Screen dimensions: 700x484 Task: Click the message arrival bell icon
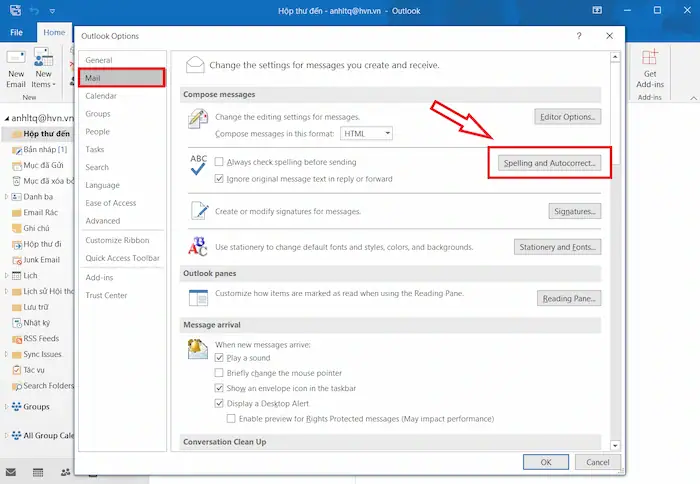[x=197, y=349]
